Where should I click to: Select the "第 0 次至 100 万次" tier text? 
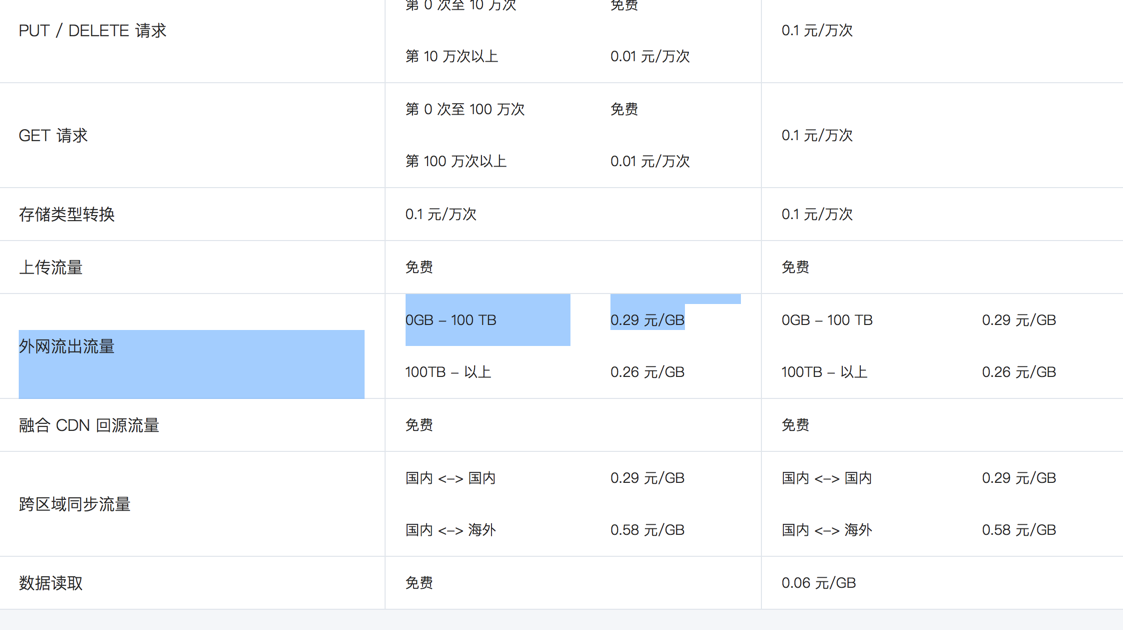tap(465, 110)
